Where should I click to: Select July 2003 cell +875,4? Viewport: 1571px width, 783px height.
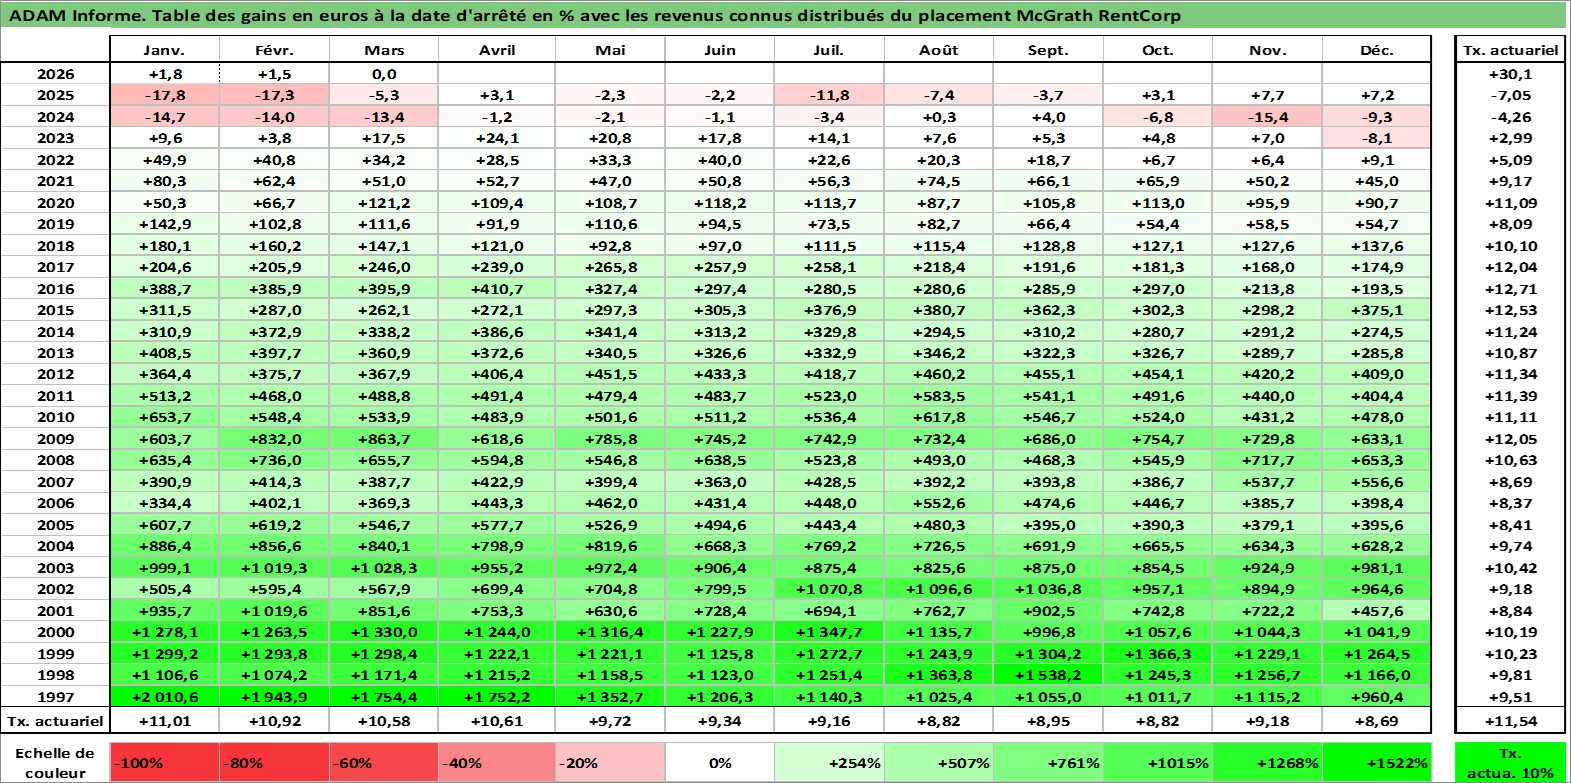[829, 568]
